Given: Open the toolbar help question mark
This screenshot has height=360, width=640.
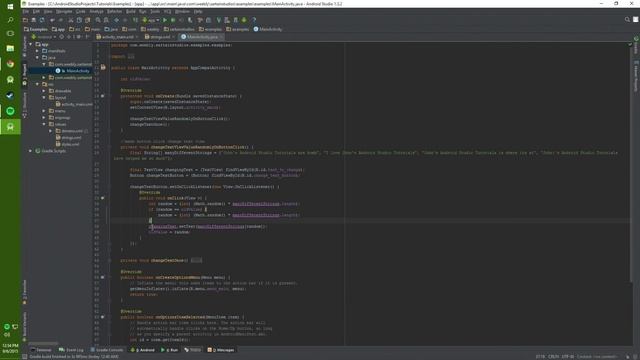Looking at the screenshot, I should [254, 20].
